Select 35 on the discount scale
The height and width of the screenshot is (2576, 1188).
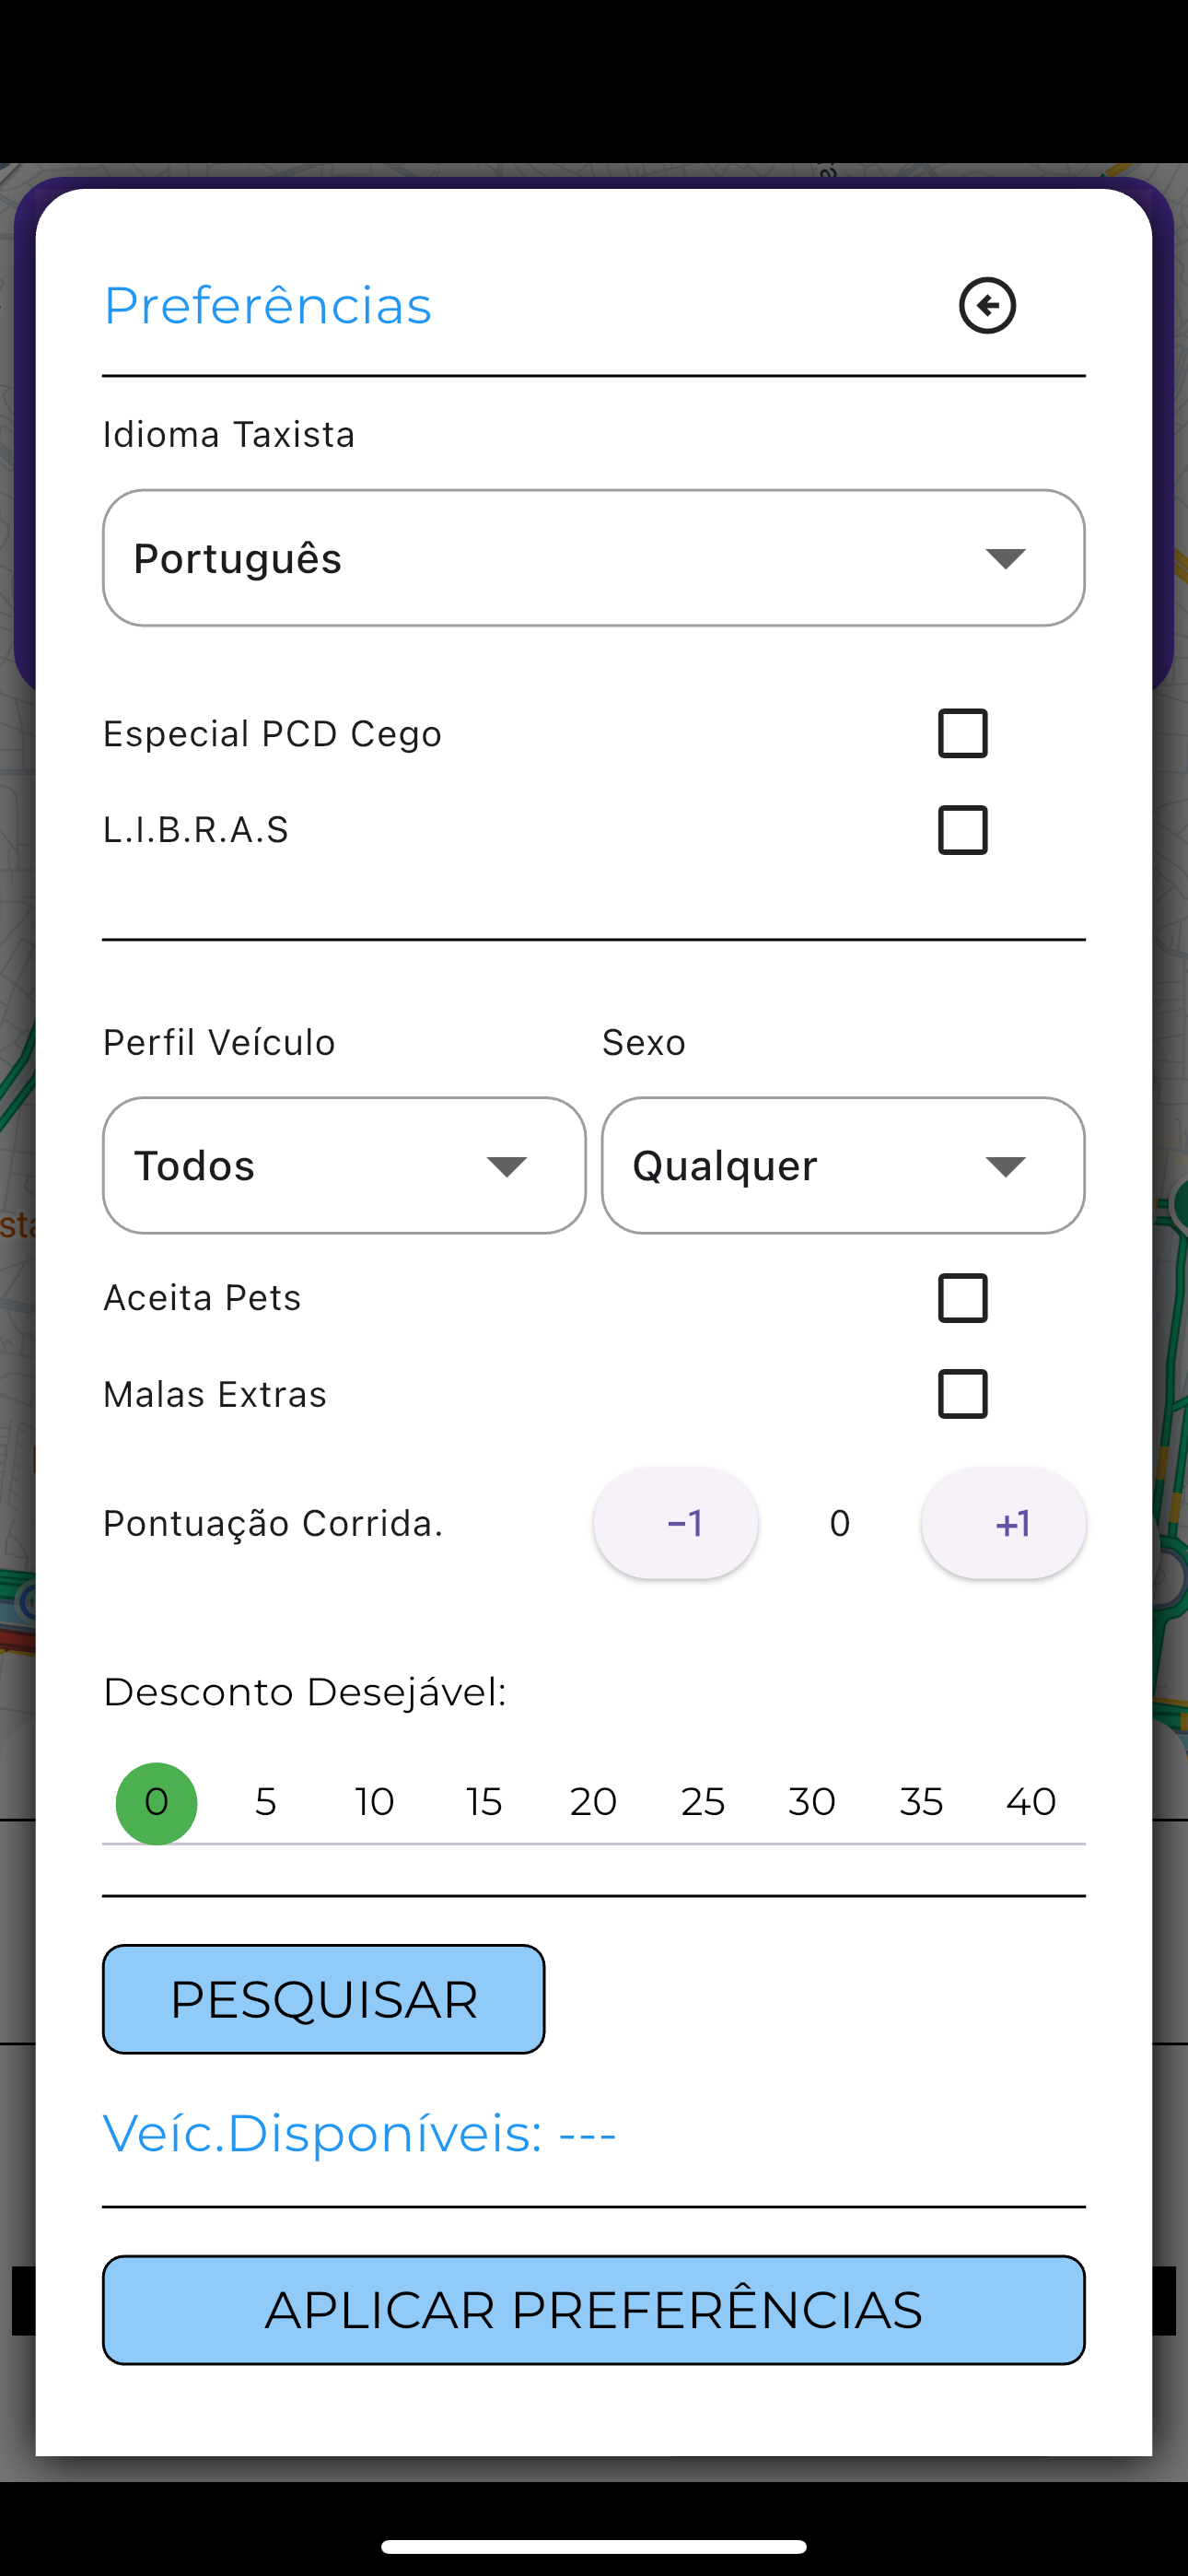[921, 1802]
